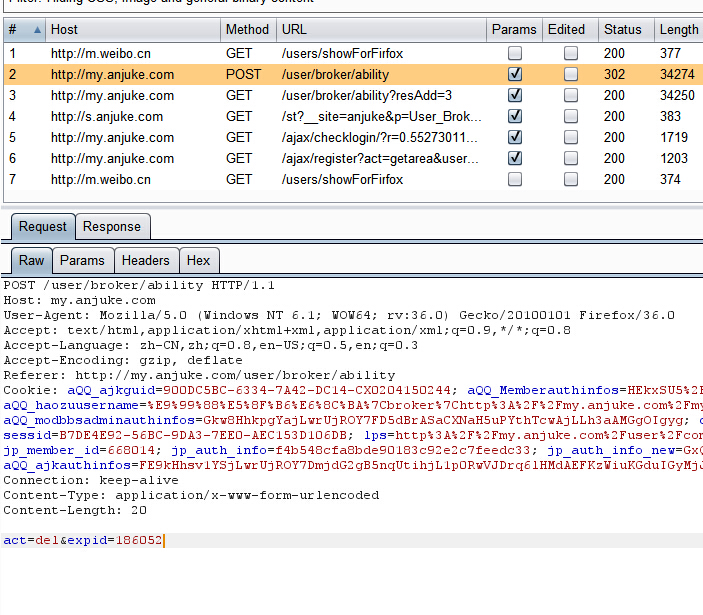703x615 pixels.
Task: Select the /ajax/register?act=getarea URL cell
Action: [x=380, y=159]
